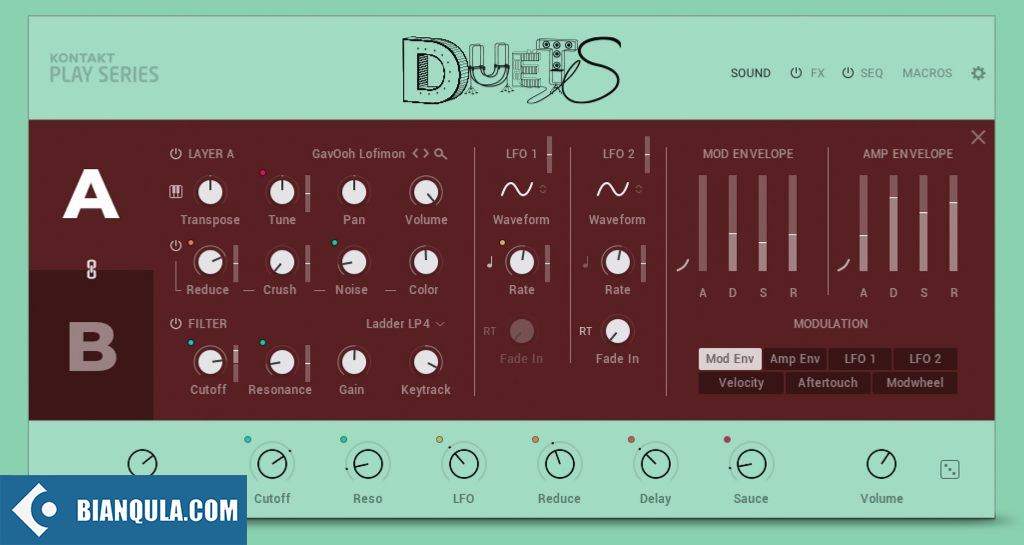
Task: Select the LFO 2 modulation source
Action: tap(925, 359)
